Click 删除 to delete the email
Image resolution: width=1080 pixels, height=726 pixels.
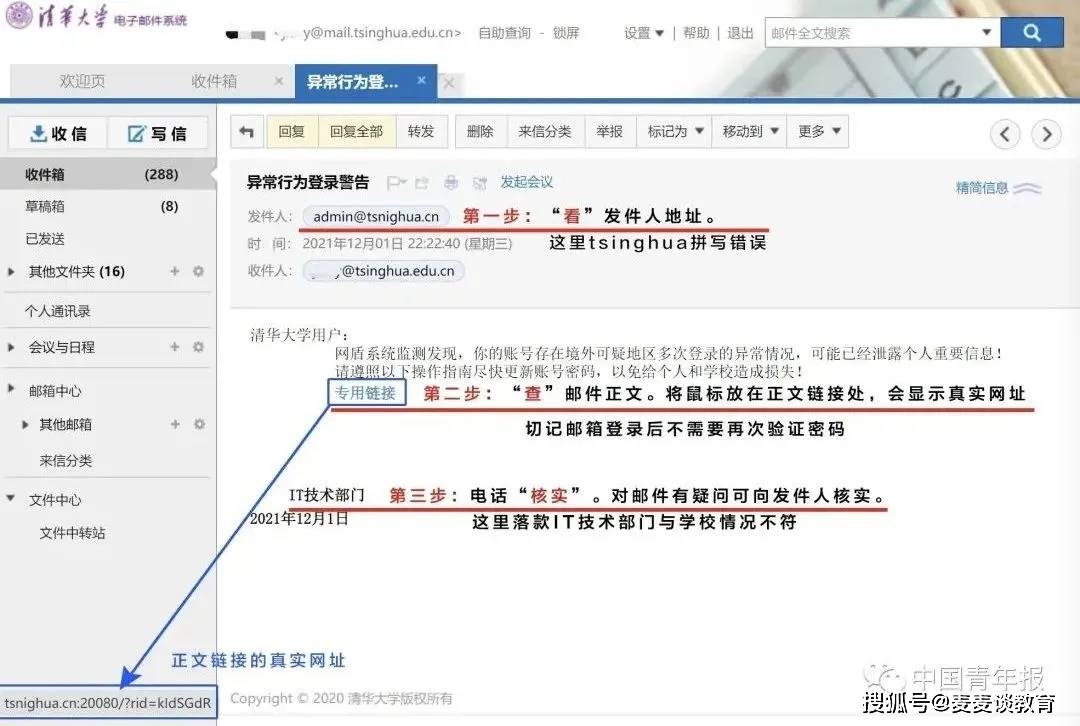pos(480,132)
